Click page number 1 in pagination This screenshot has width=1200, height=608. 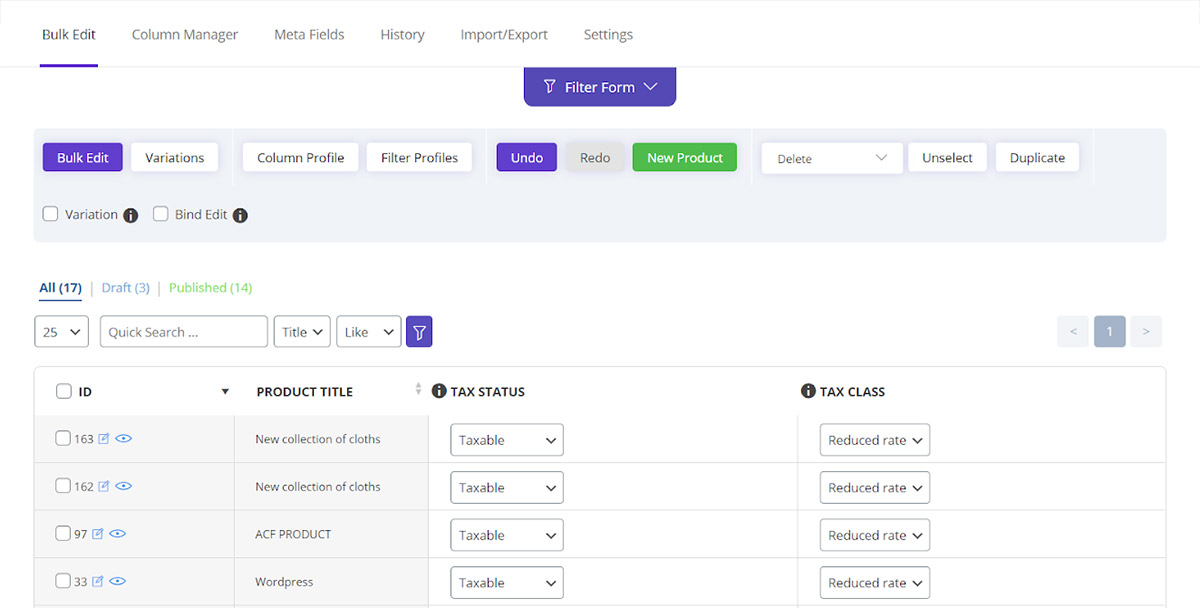(1110, 332)
